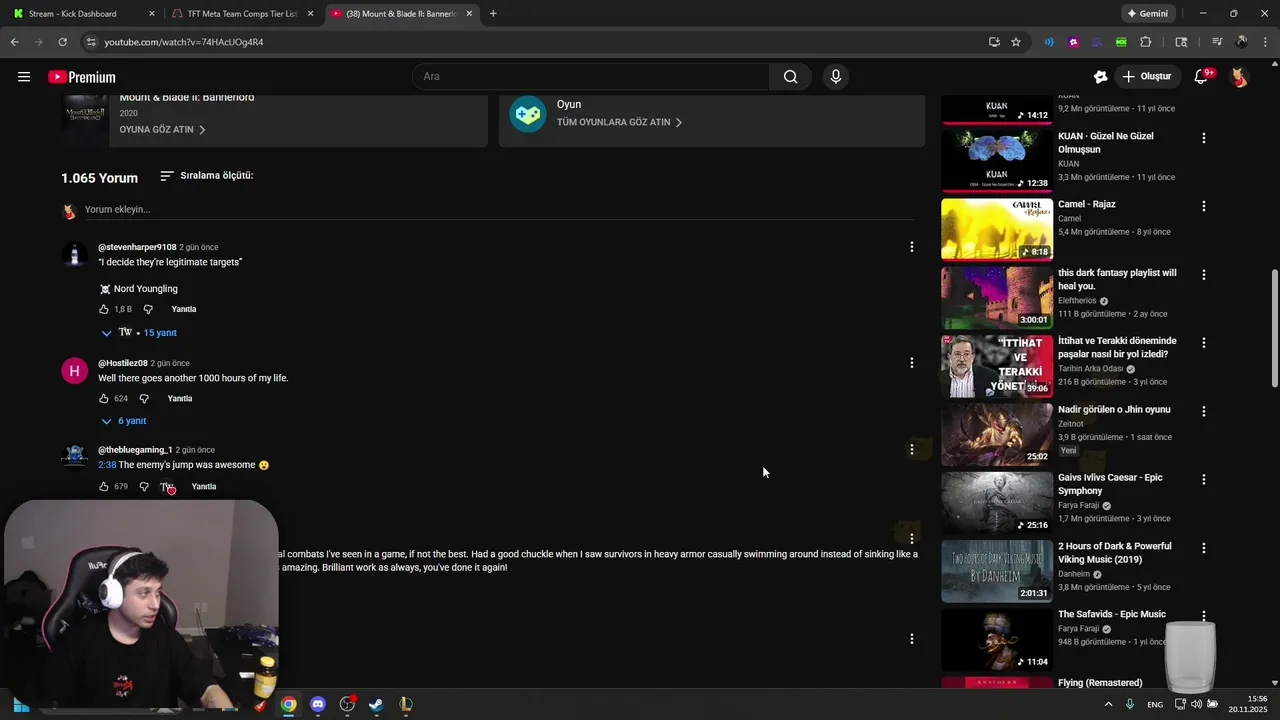Screen dimensions: 1280x720
Task: Like the @stevenharper9108 comment
Action: click(x=104, y=309)
